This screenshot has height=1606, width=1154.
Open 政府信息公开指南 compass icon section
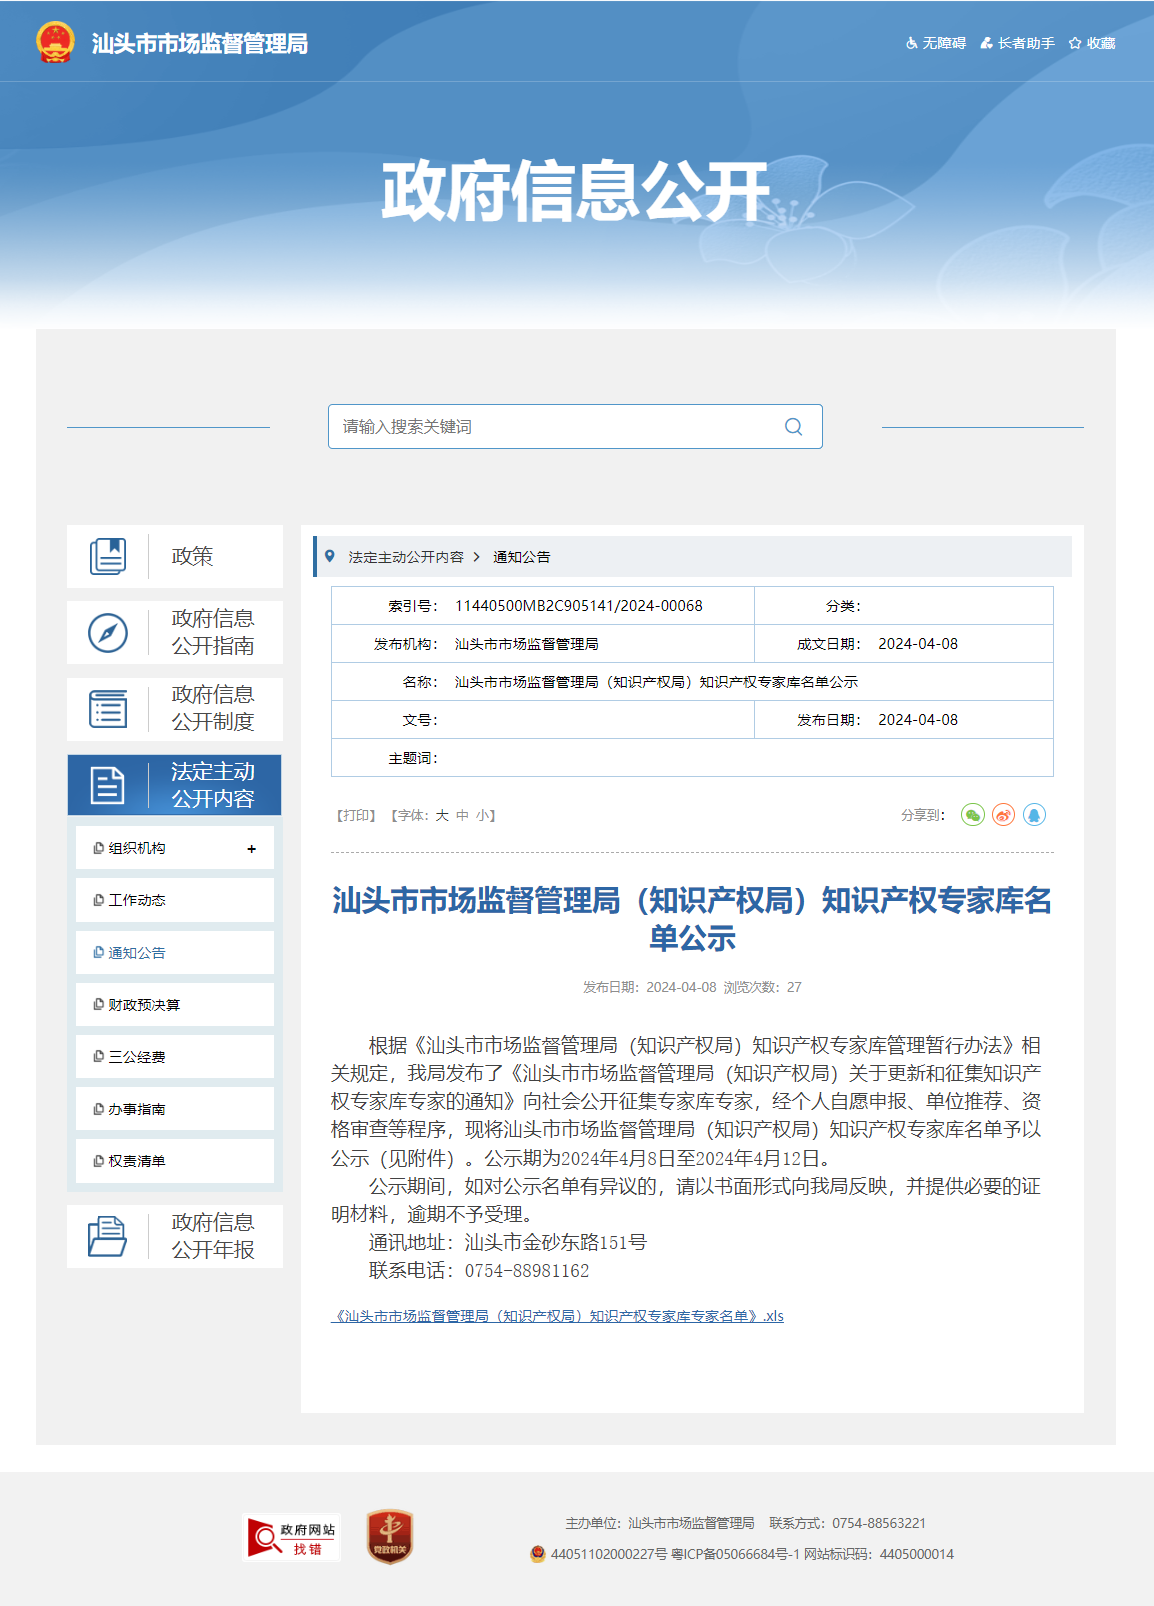108,633
